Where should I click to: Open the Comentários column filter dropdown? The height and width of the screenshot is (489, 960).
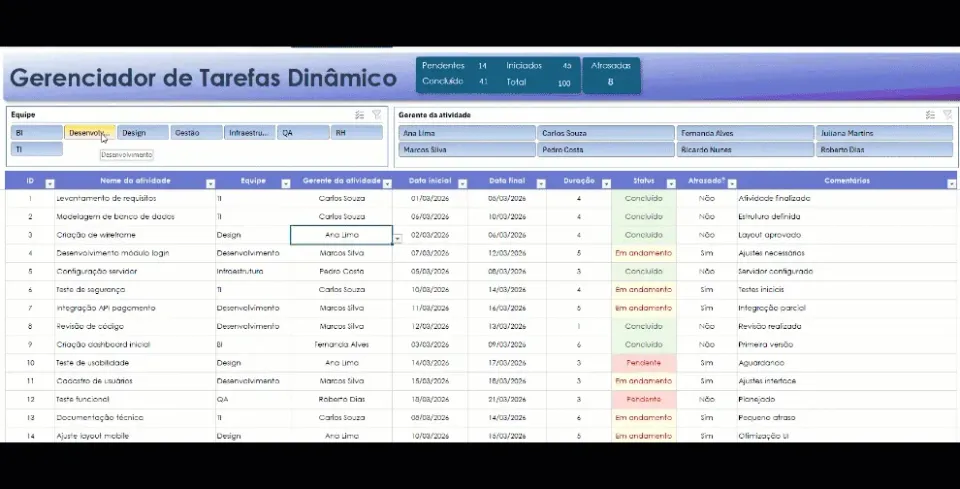(951, 184)
